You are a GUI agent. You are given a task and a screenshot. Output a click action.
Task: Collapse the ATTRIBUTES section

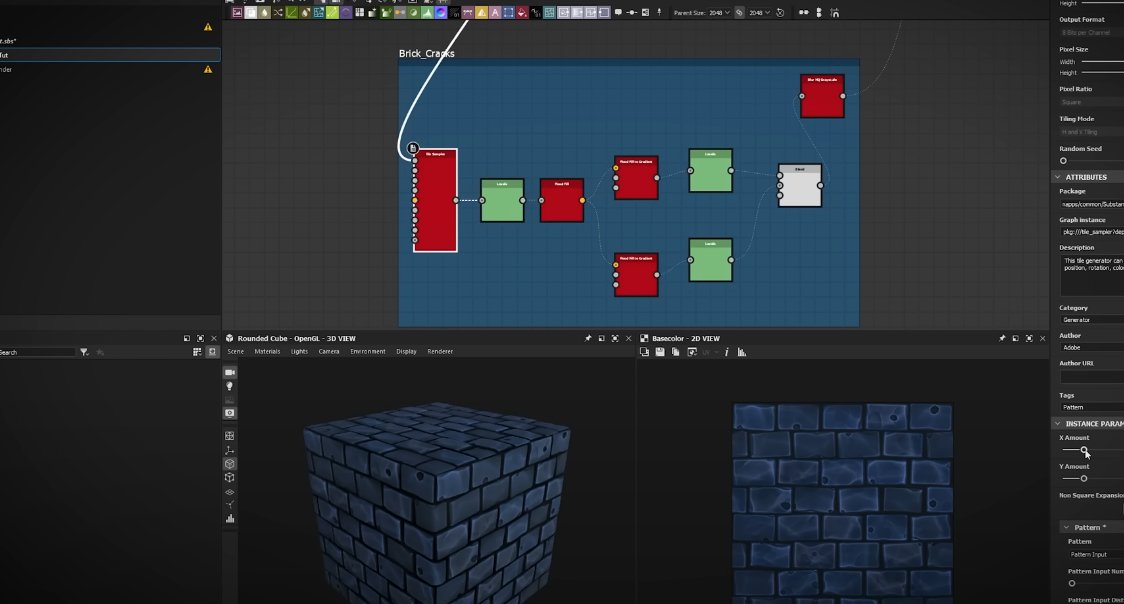(x=1058, y=177)
